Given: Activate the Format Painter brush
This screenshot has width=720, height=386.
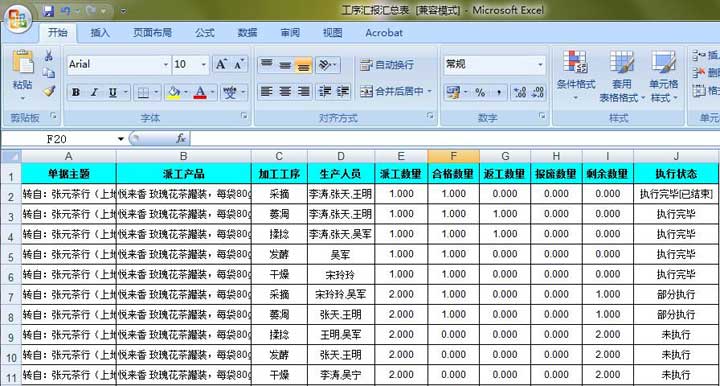Looking at the screenshot, I should pyautogui.click(x=49, y=91).
